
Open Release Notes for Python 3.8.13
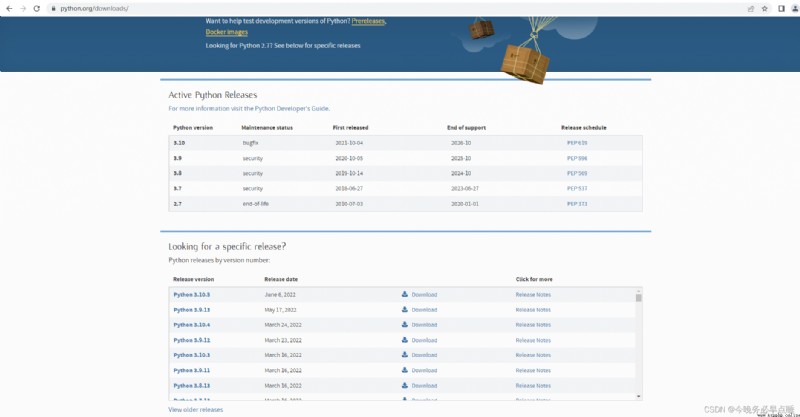pyautogui.click(x=533, y=385)
